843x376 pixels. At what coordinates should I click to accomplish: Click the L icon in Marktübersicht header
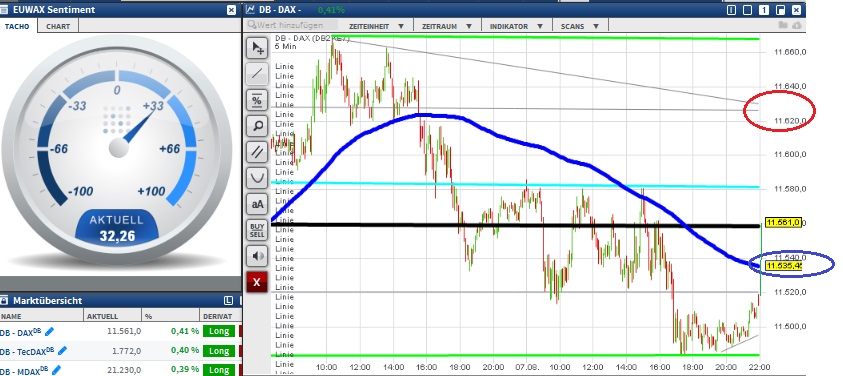point(228,300)
